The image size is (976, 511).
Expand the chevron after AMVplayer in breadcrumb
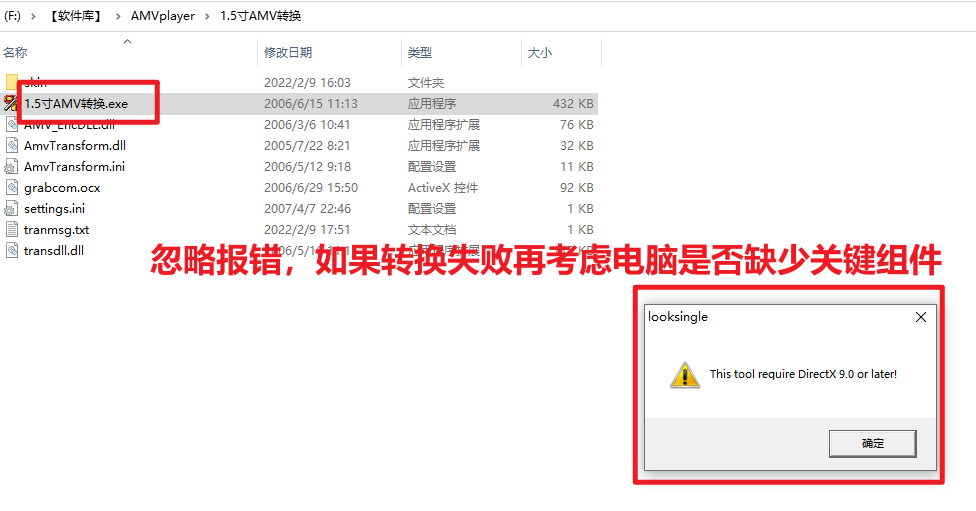(207, 16)
